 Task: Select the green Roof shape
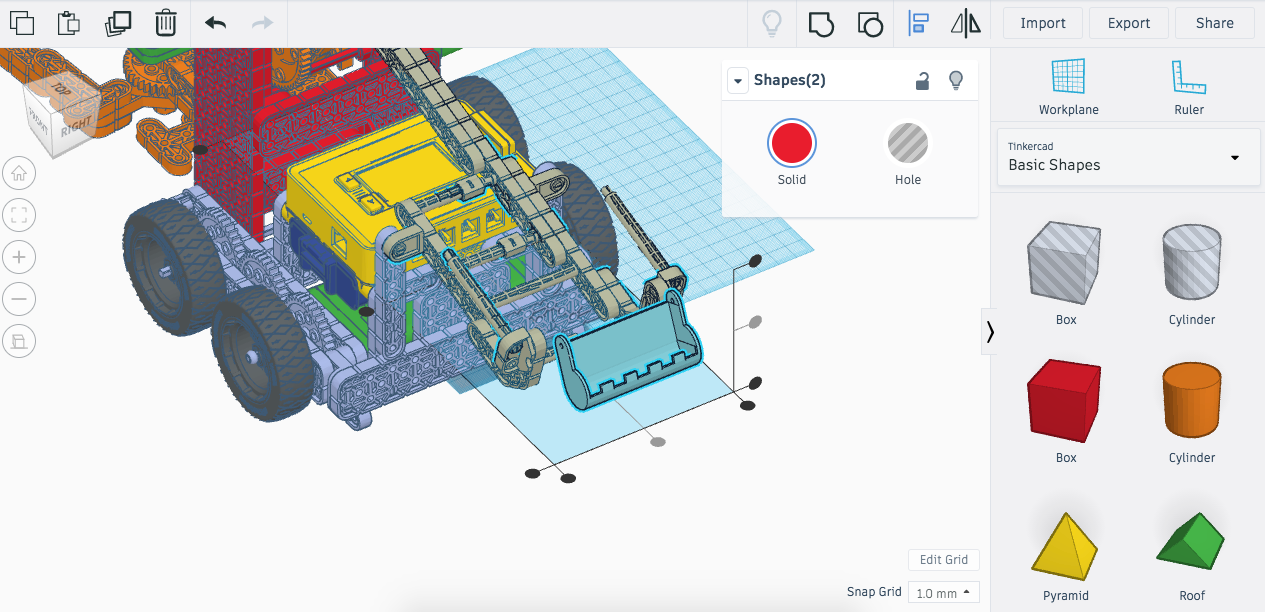1191,540
